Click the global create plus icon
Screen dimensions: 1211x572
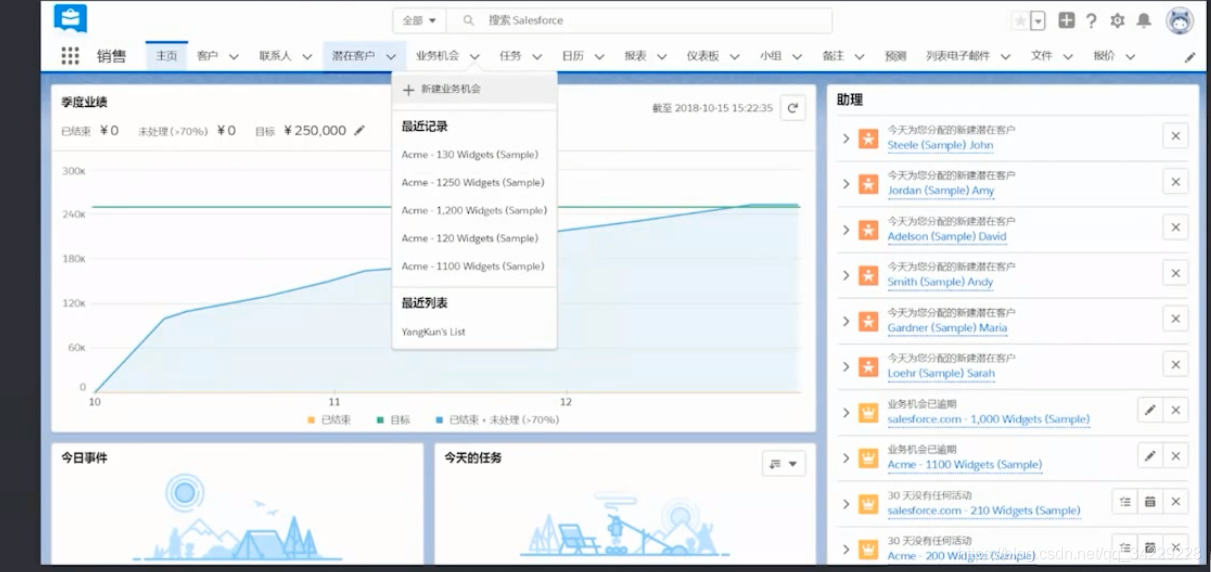coord(1067,20)
